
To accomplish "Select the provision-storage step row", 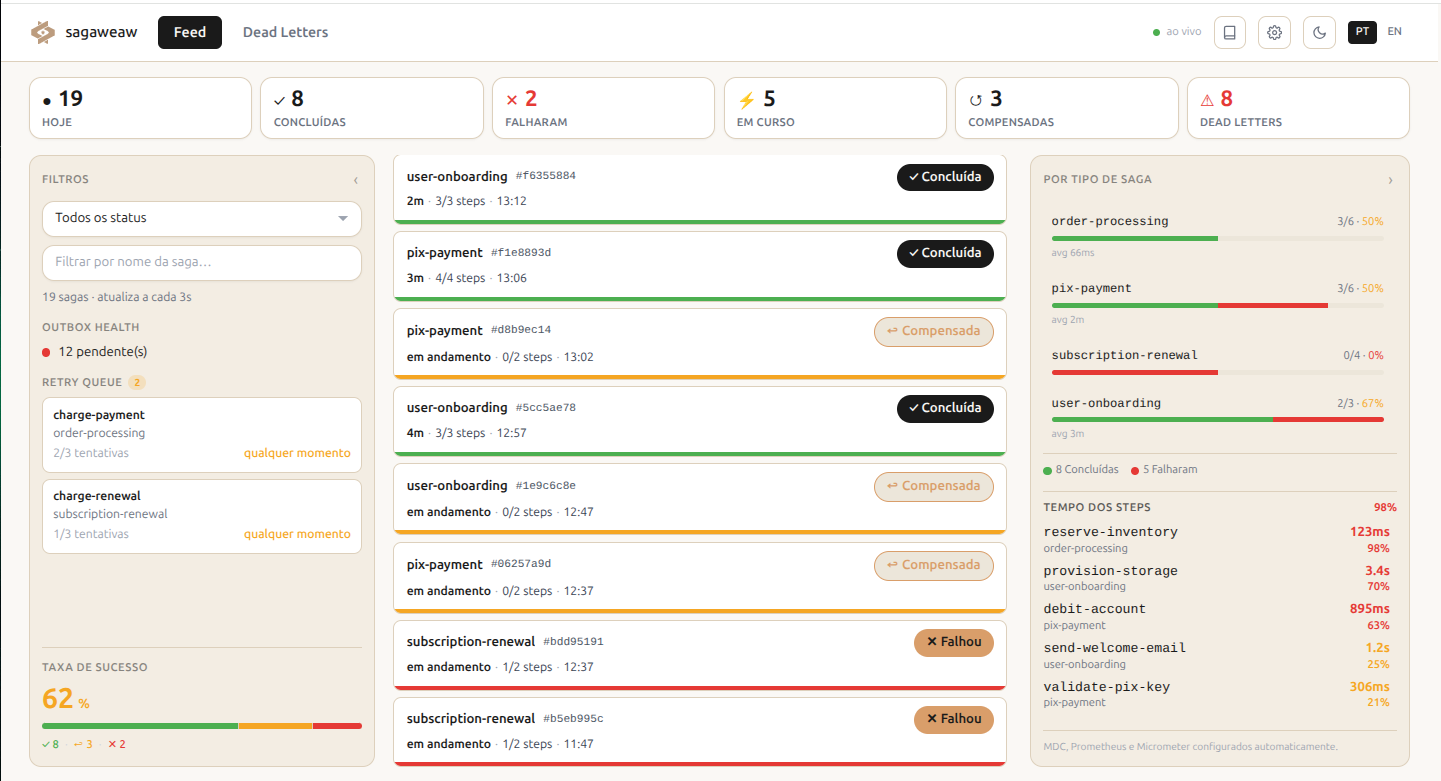I will coord(1217,578).
